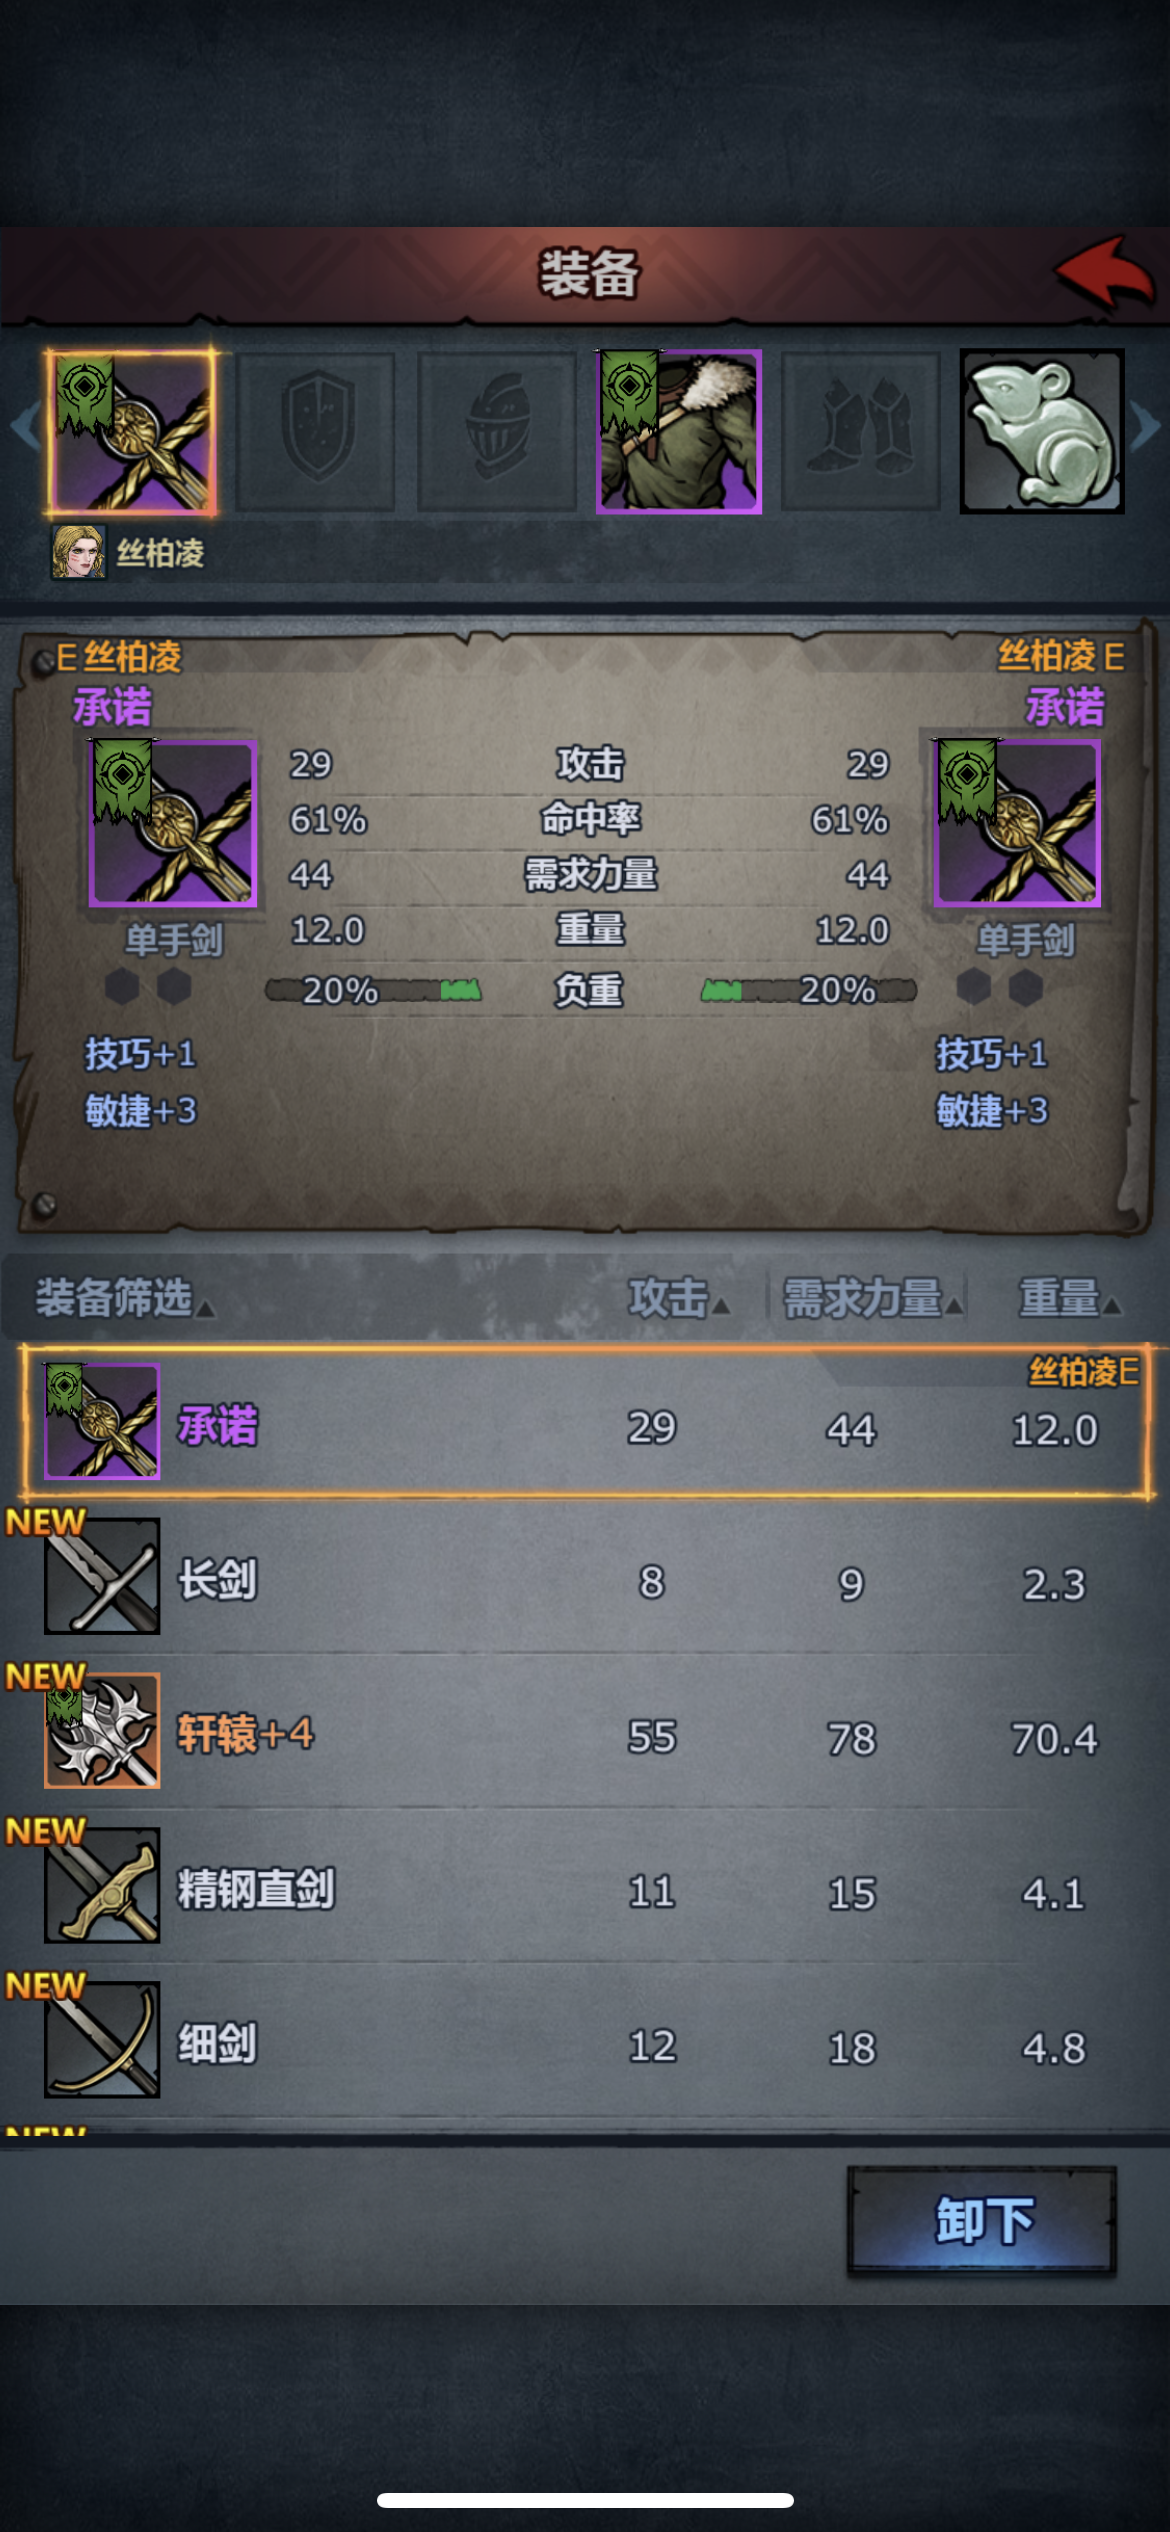Image resolution: width=1170 pixels, height=2532 pixels.
Task: Sort list by 重量 column
Action: pos(1069,1298)
